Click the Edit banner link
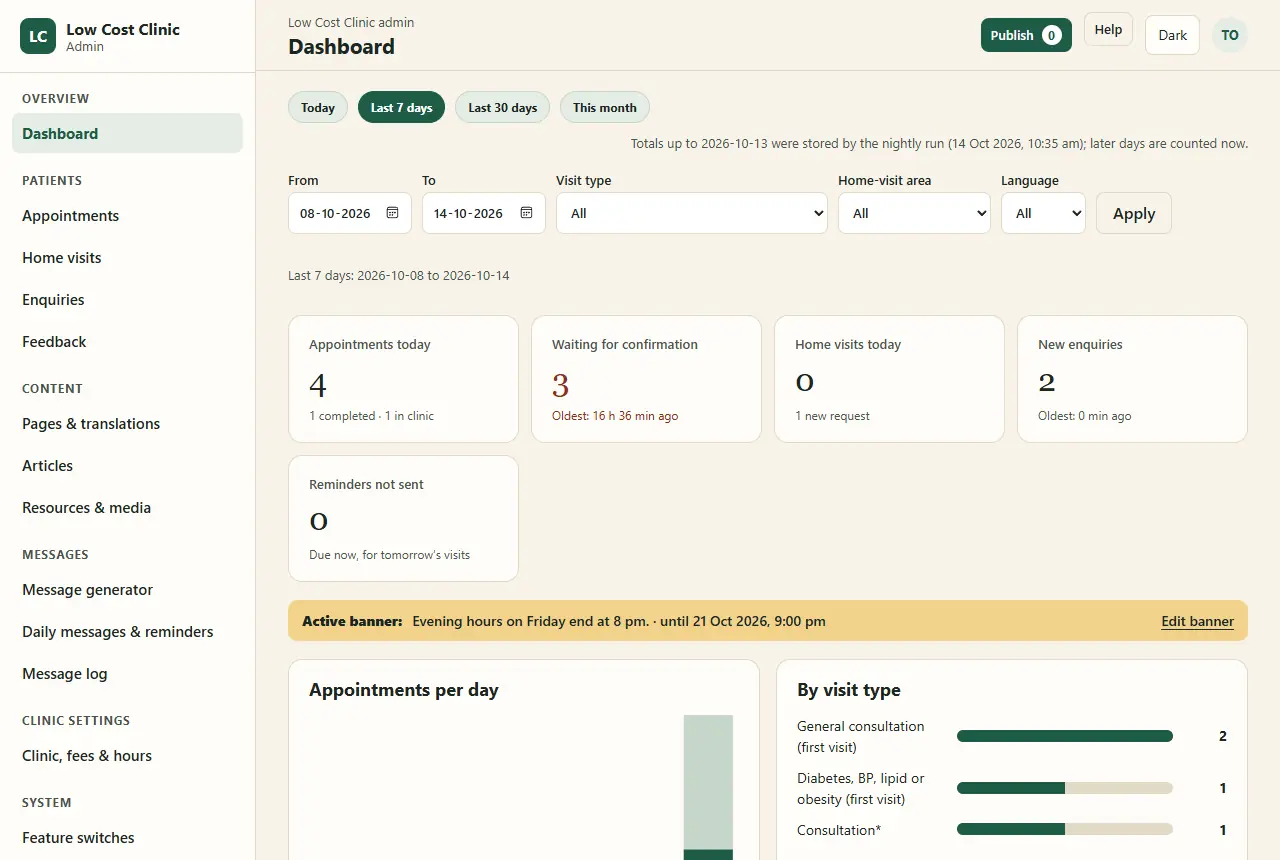The height and width of the screenshot is (860, 1280). (x=1197, y=621)
